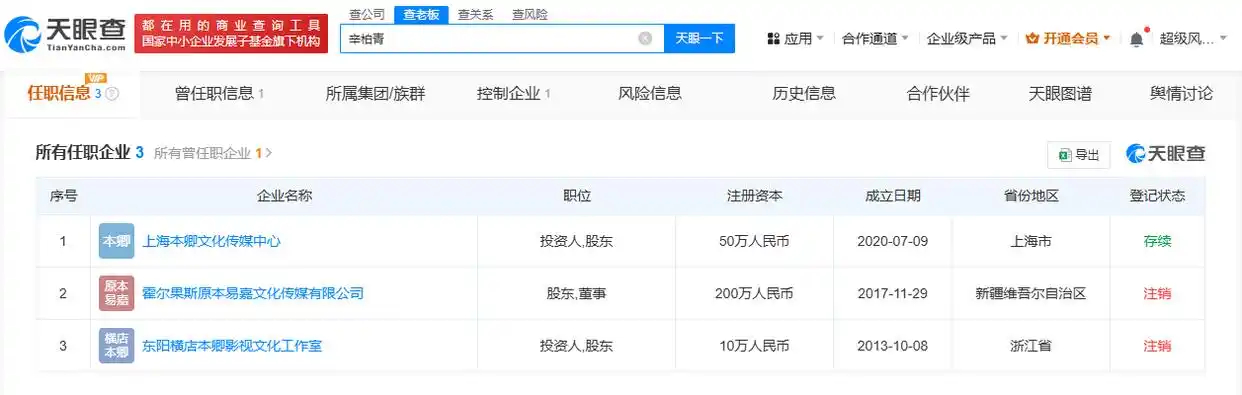Select the 查老板 search tab
This screenshot has height=395, width=1242.
coord(421,14)
